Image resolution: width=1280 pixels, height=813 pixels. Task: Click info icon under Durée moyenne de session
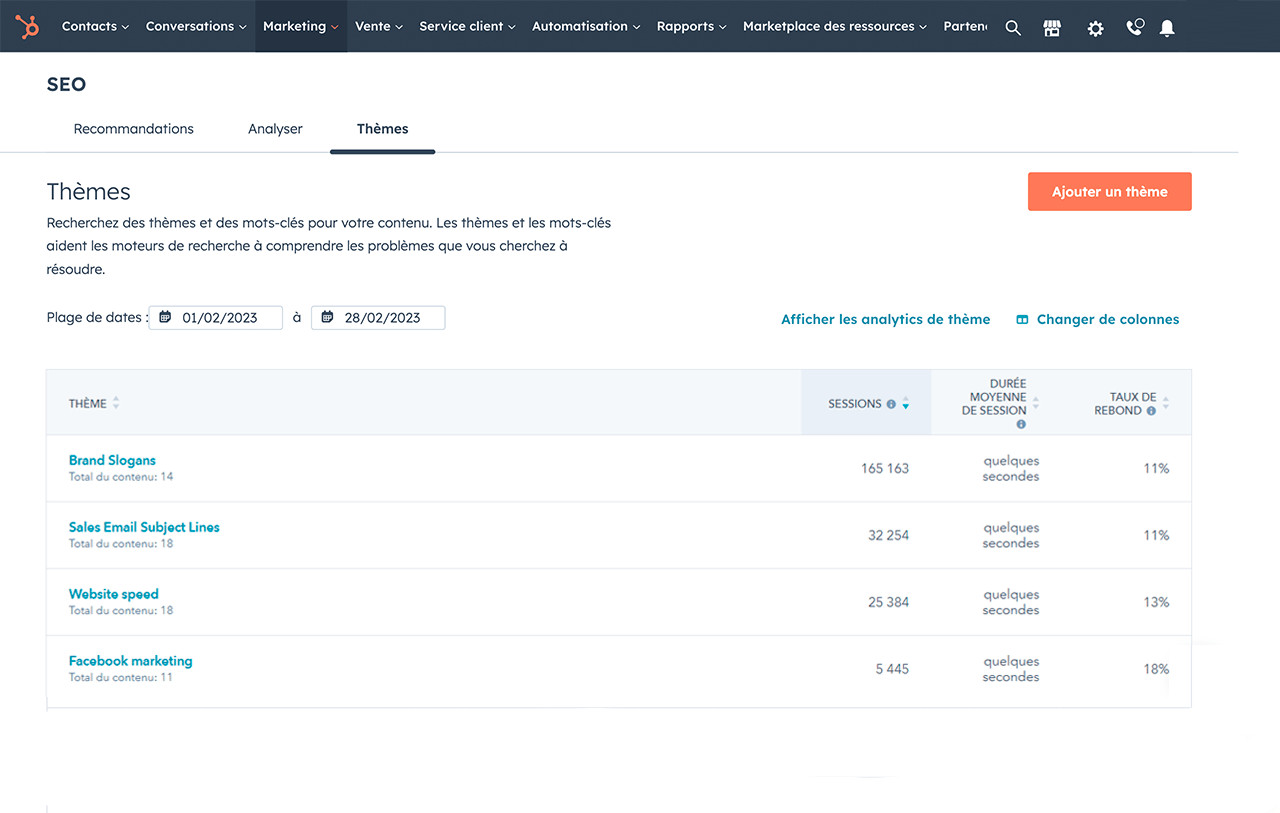1021,424
